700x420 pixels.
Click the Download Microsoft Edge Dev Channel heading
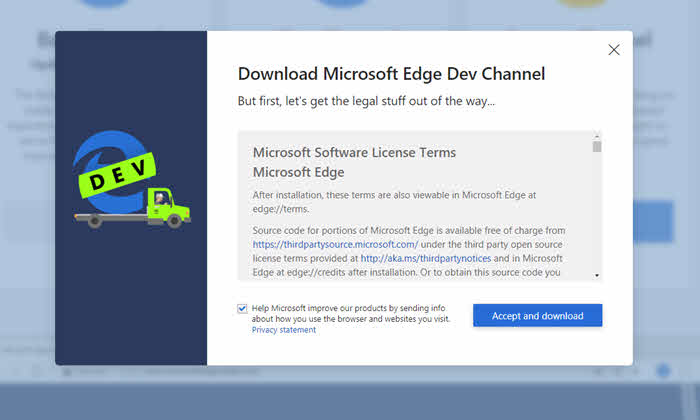click(391, 74)
